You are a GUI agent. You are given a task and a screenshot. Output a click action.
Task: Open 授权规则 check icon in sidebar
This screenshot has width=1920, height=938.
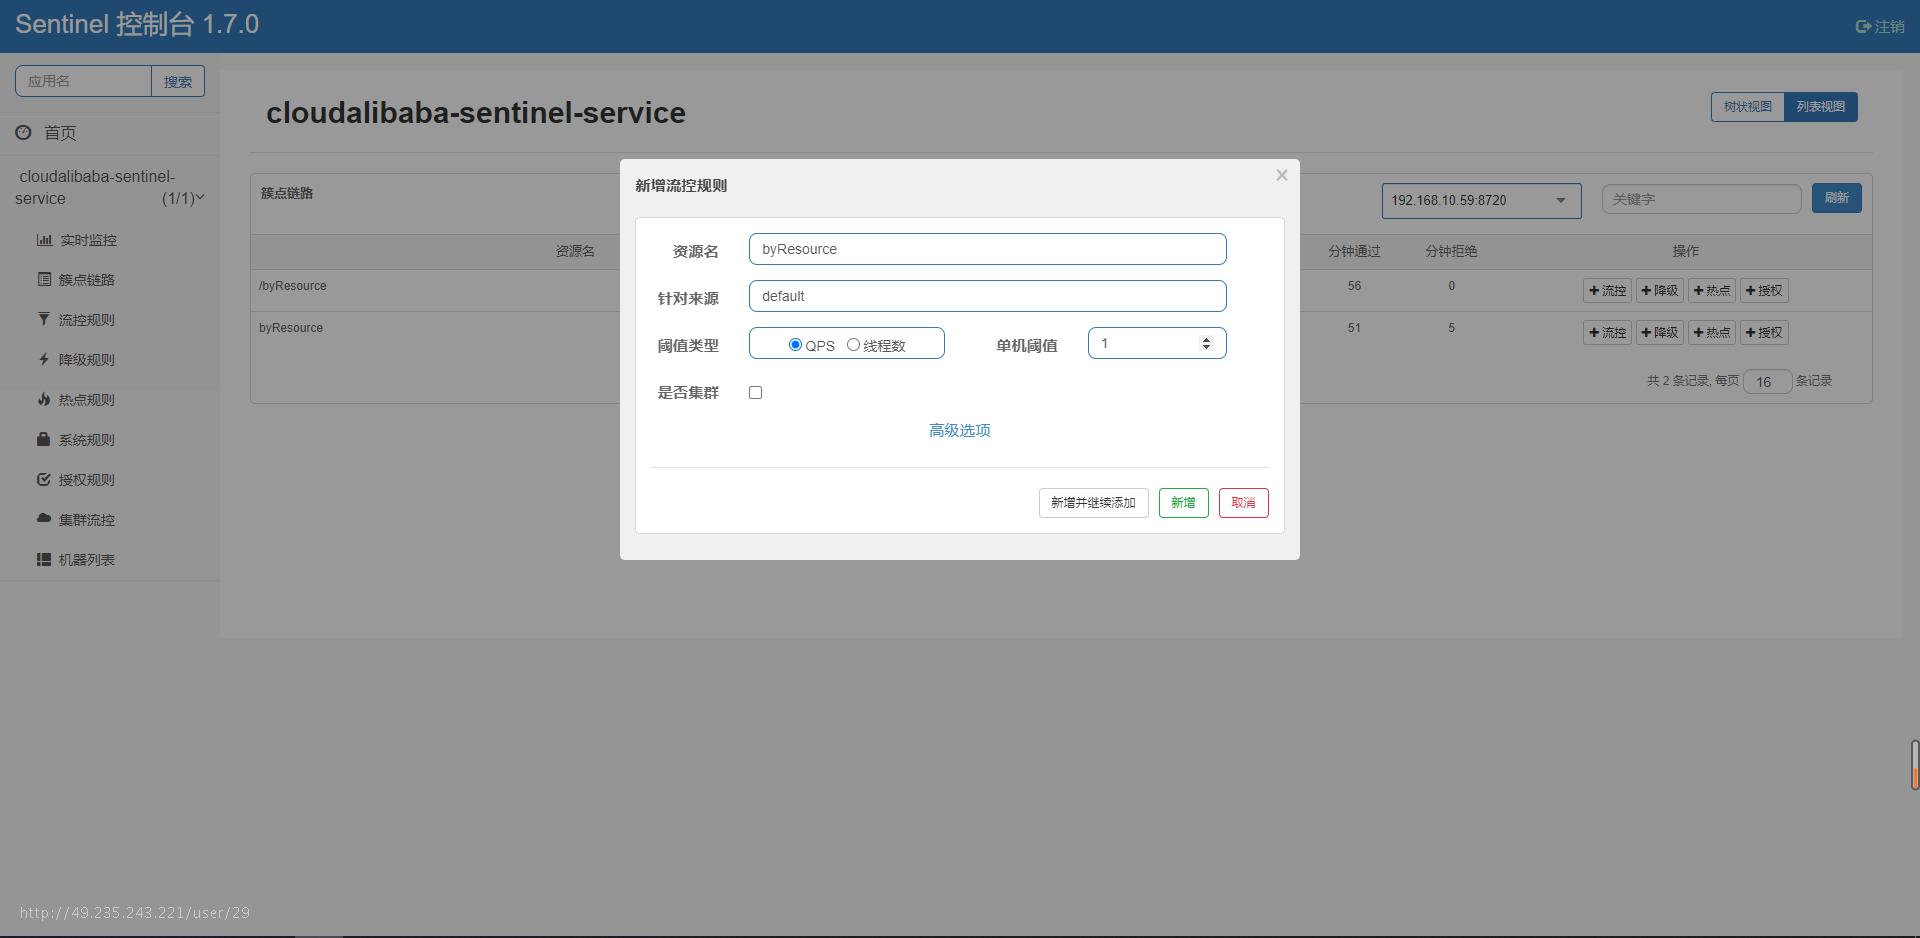tap(44, 480)
